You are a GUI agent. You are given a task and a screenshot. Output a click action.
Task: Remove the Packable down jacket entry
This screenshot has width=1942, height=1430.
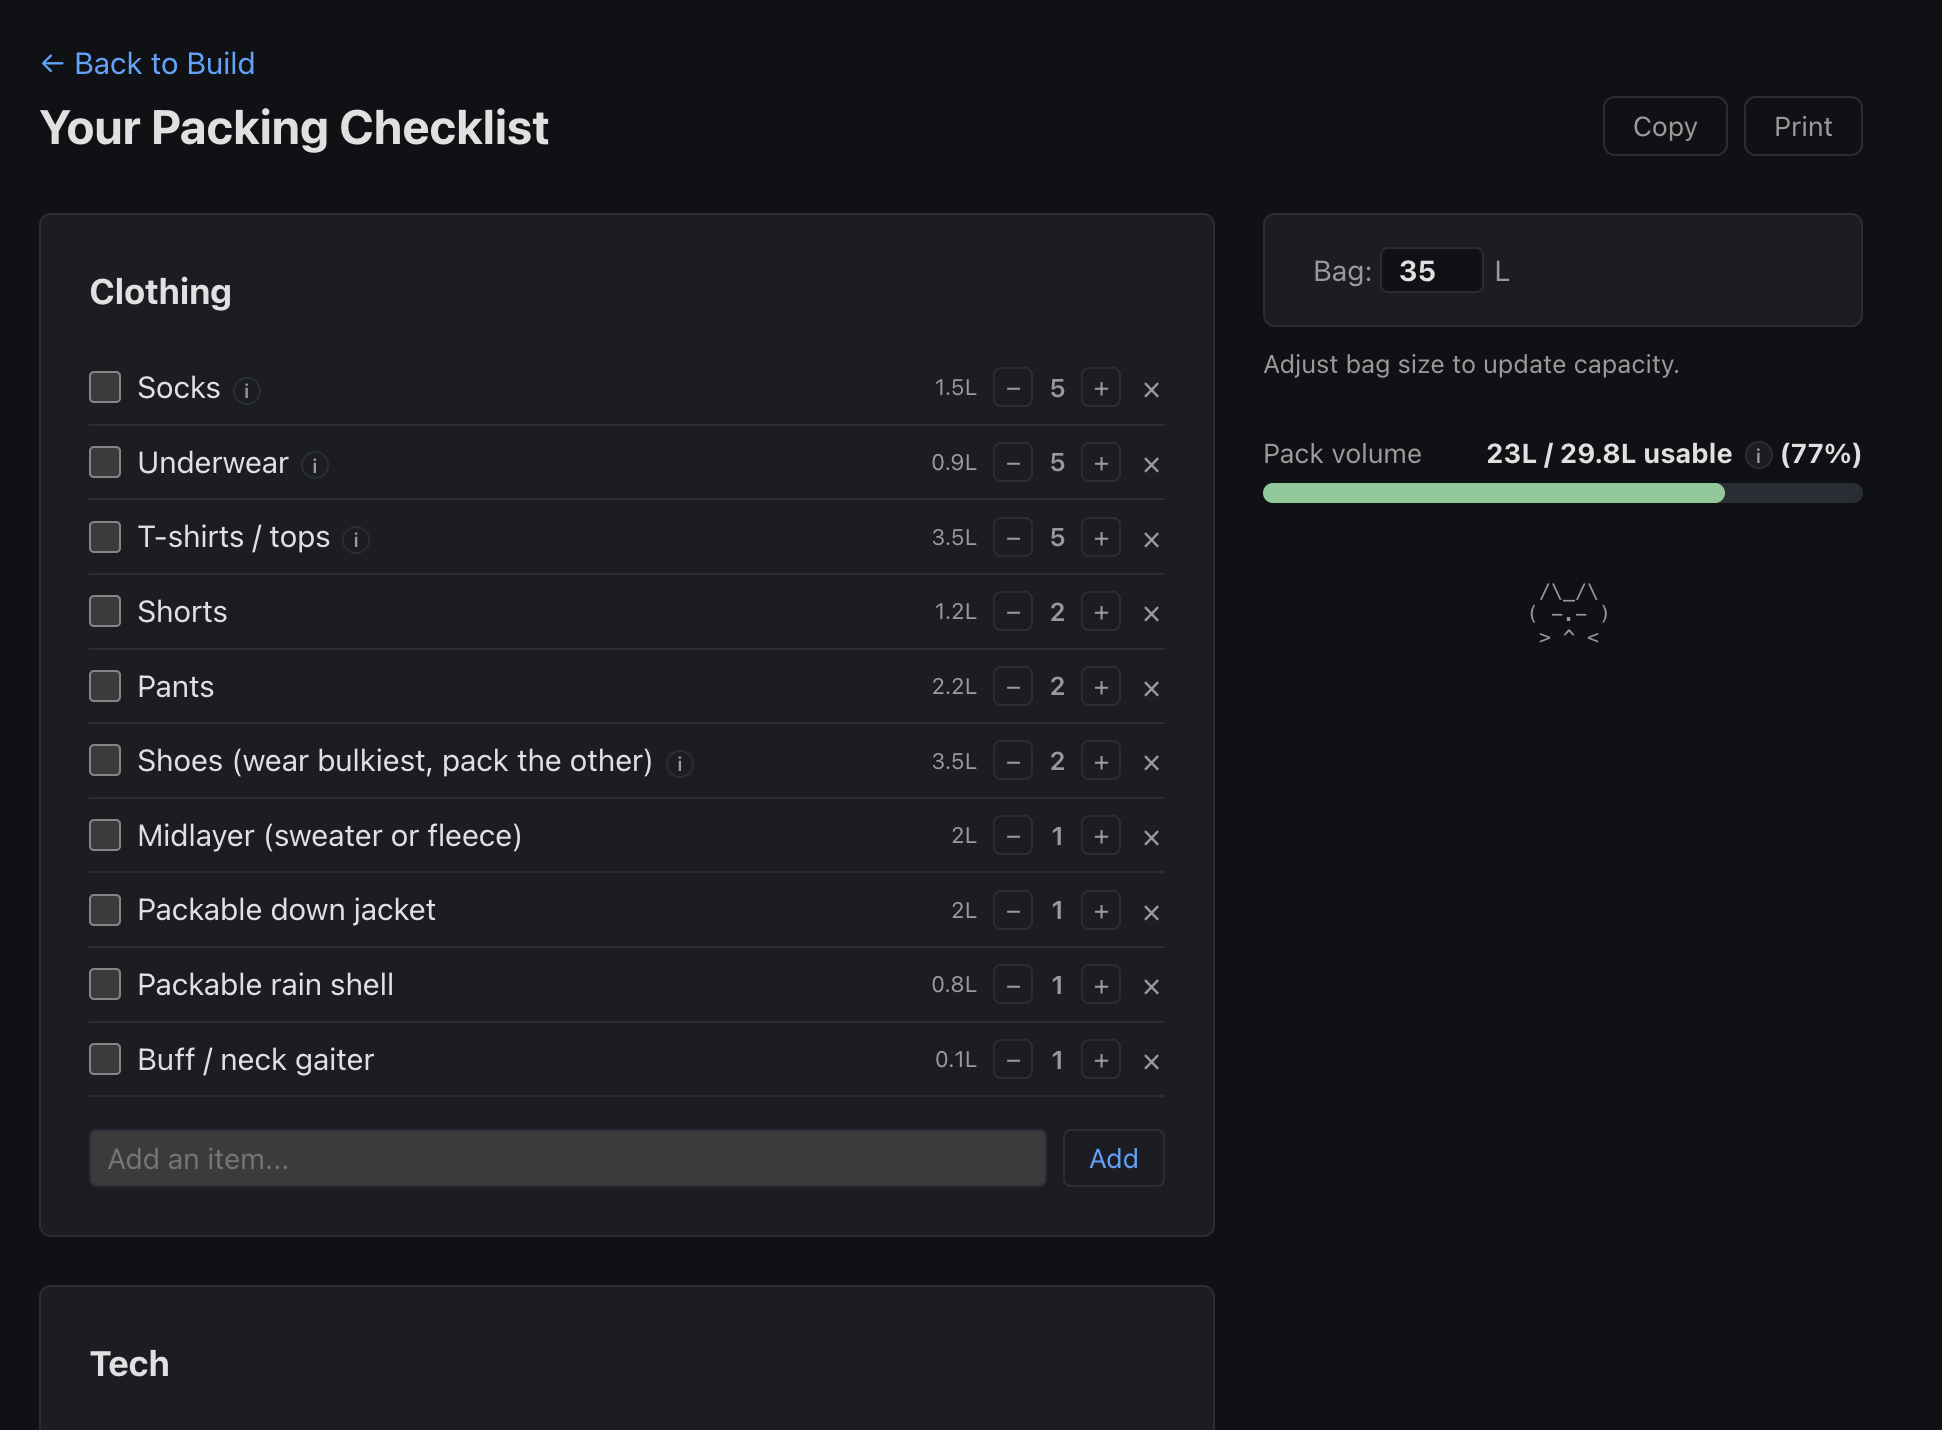[x=1151, y=912]
